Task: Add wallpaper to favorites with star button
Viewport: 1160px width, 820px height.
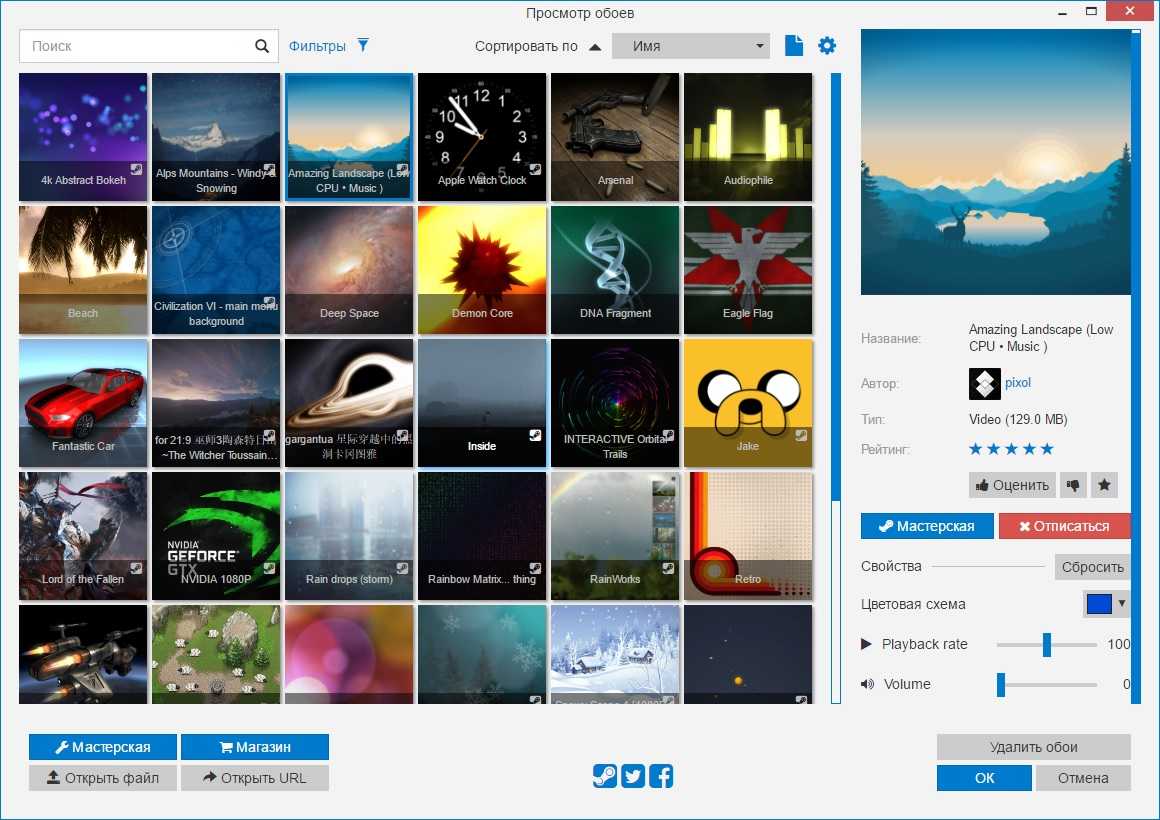Action: [1104, 485]
